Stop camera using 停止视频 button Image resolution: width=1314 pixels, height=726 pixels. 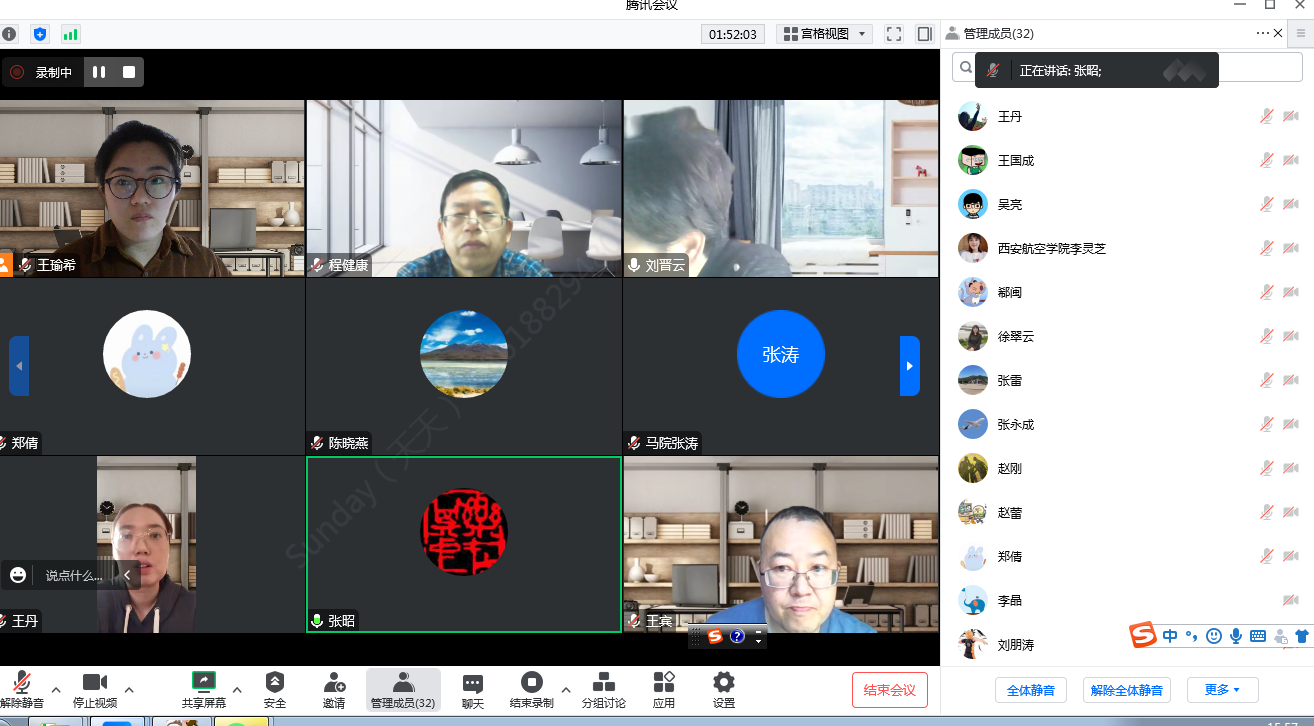95,689
